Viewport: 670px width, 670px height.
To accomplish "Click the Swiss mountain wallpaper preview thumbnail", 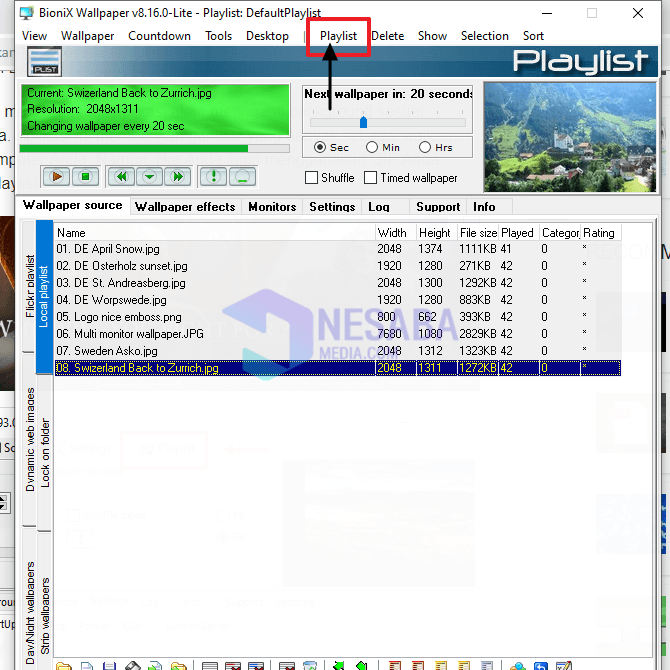I will pos(570,137).
